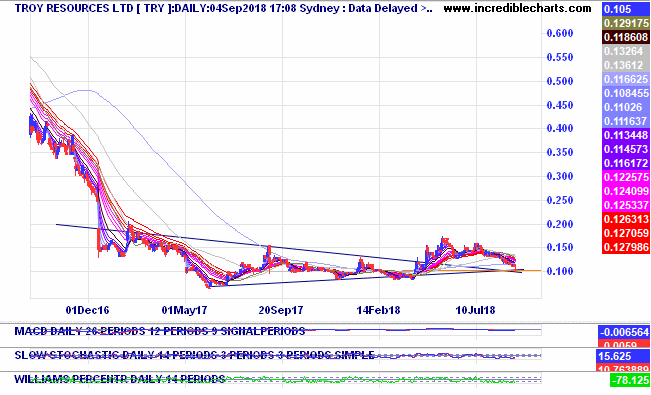Click the 14Feb18 date label

pos(378,310)
